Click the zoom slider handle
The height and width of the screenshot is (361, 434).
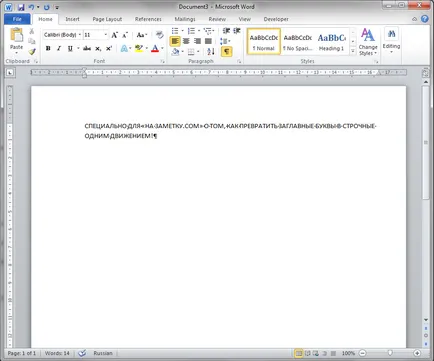[390, 353]
